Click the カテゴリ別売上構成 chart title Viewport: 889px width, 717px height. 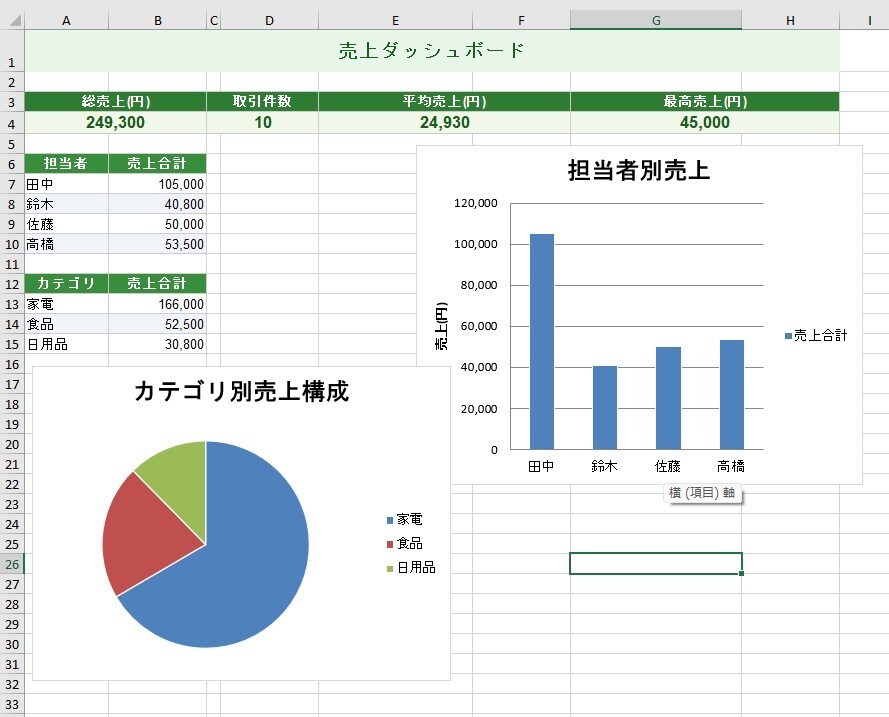pyautogui.click(x=242, y=391)
